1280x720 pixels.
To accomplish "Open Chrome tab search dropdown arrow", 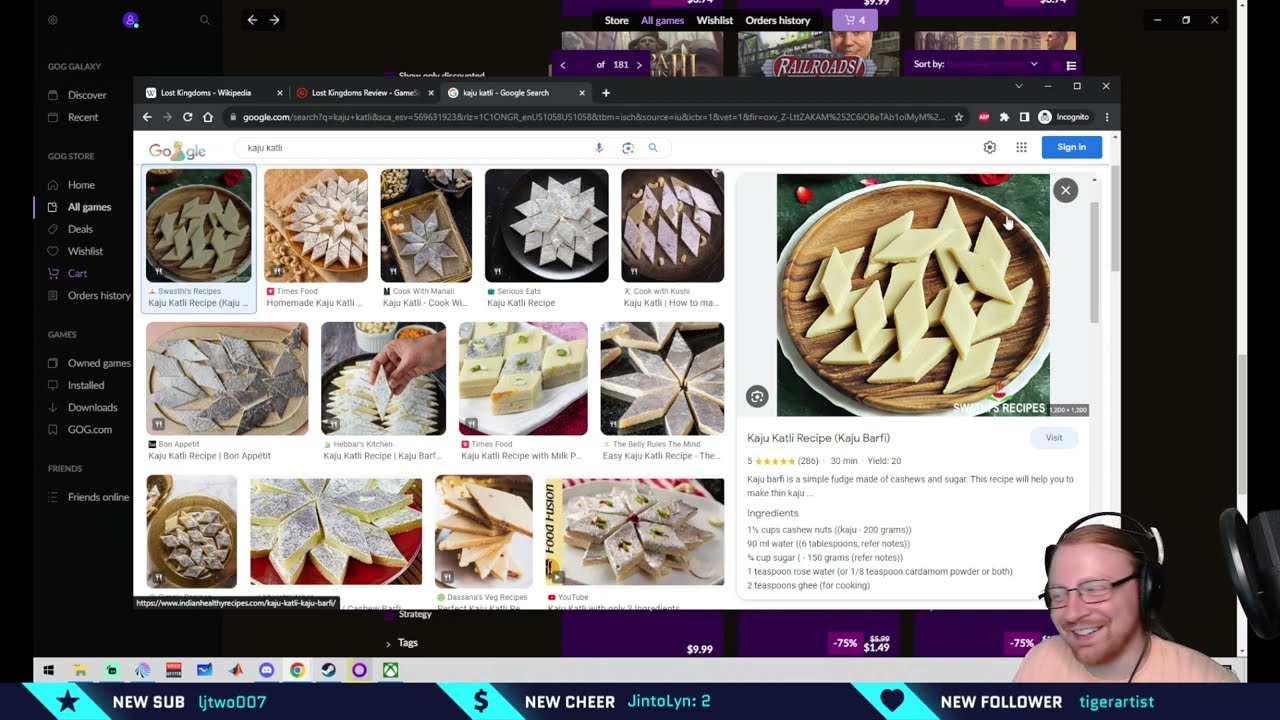I will coord(1018,86).
